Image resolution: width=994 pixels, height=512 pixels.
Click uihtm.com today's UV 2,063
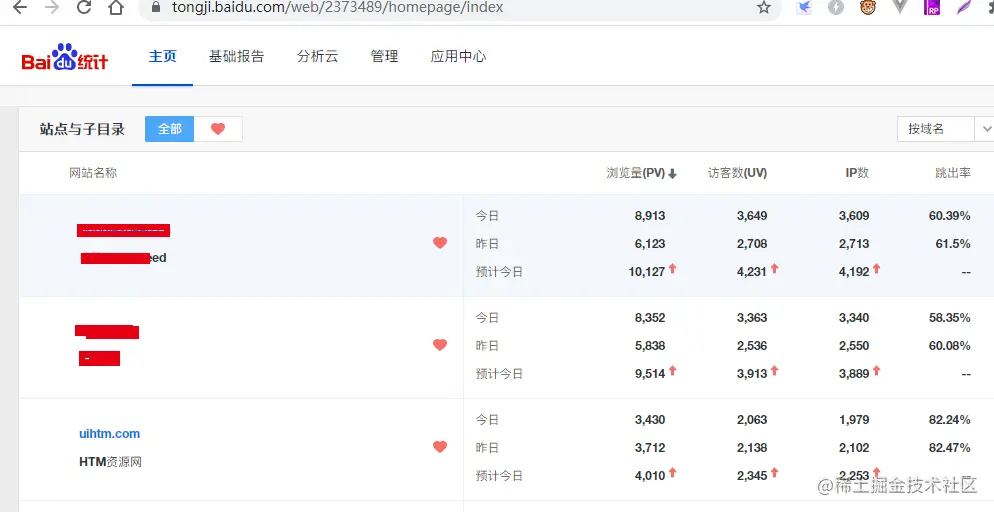(x=752, y=419)
